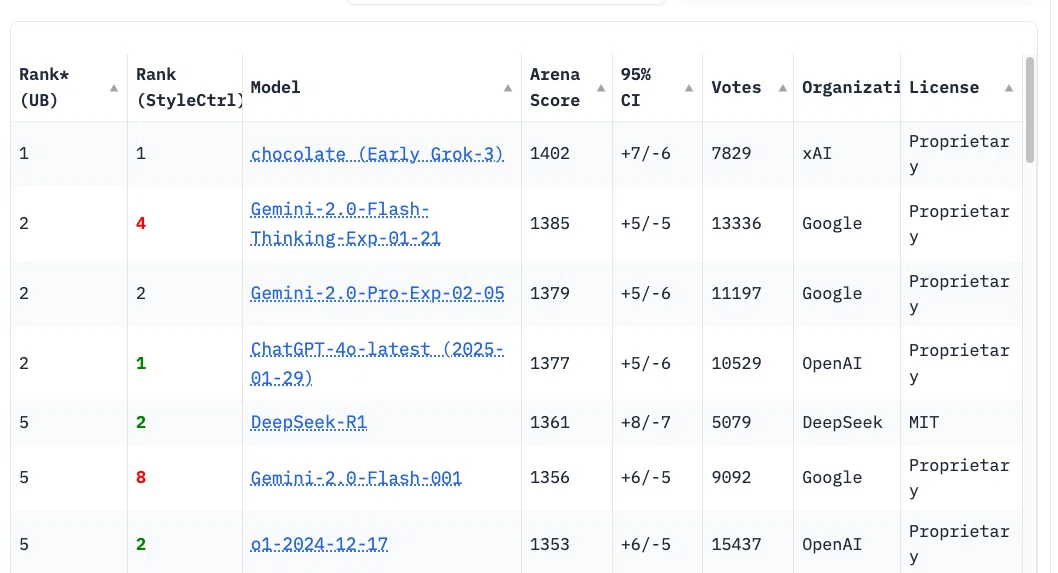Open Gemini-2.0-Pro-Exp-02-05 model link
Screen dimensions: 1058x573
[377, 294]
